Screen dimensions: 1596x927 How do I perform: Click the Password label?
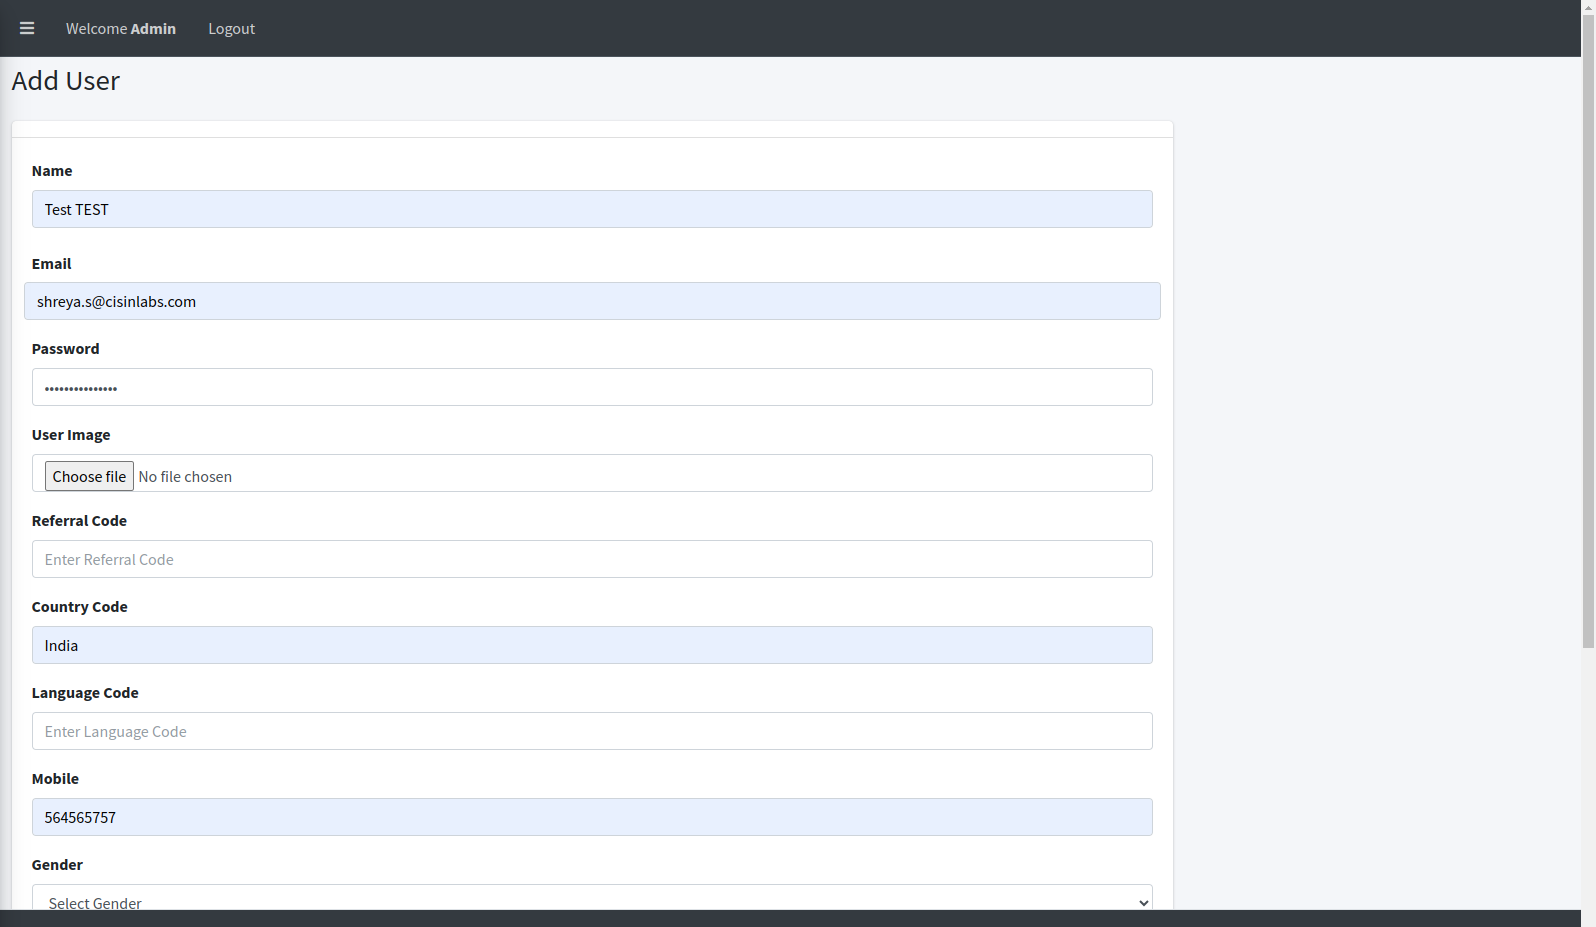[66, 349]
